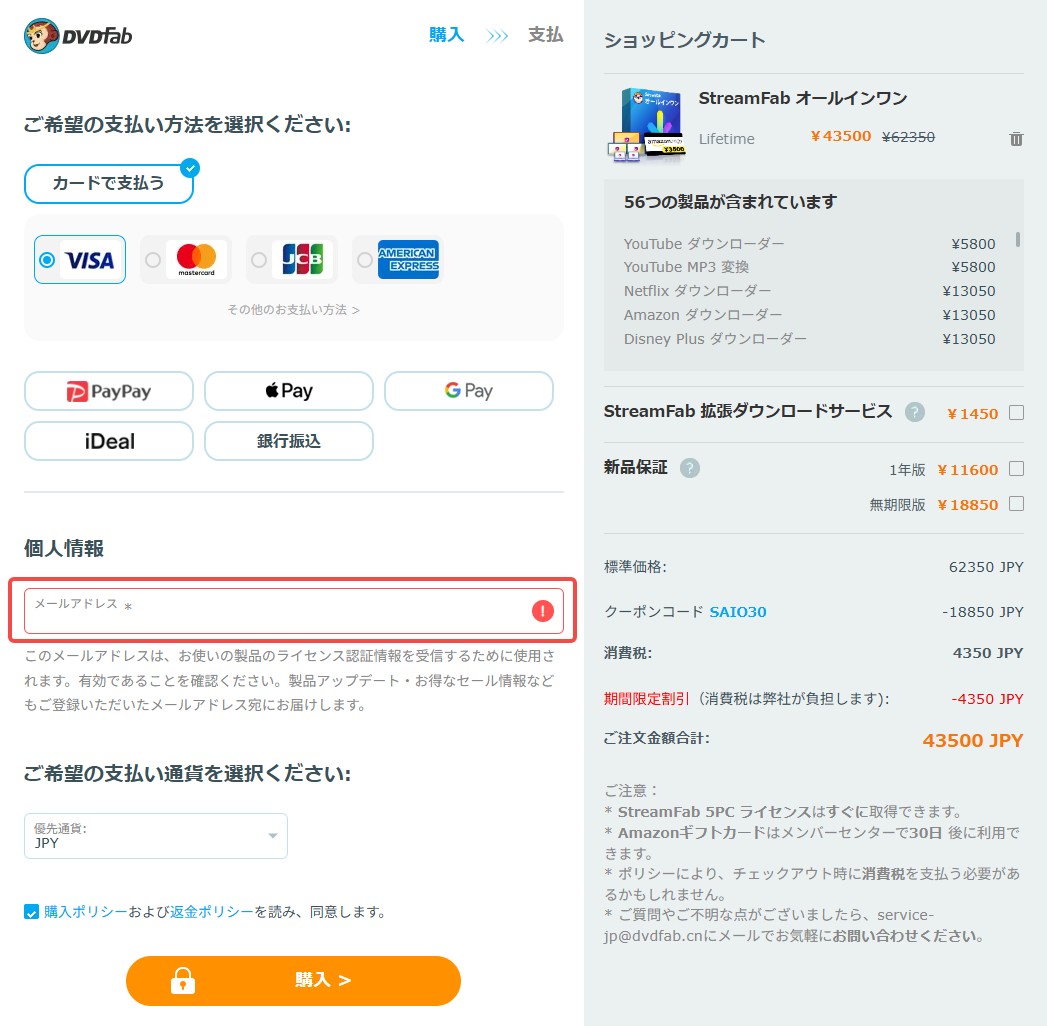The height and width of the screenshot is (1026, 1047).
Task: Click the American Express logo
Action: tap(408, 259)
